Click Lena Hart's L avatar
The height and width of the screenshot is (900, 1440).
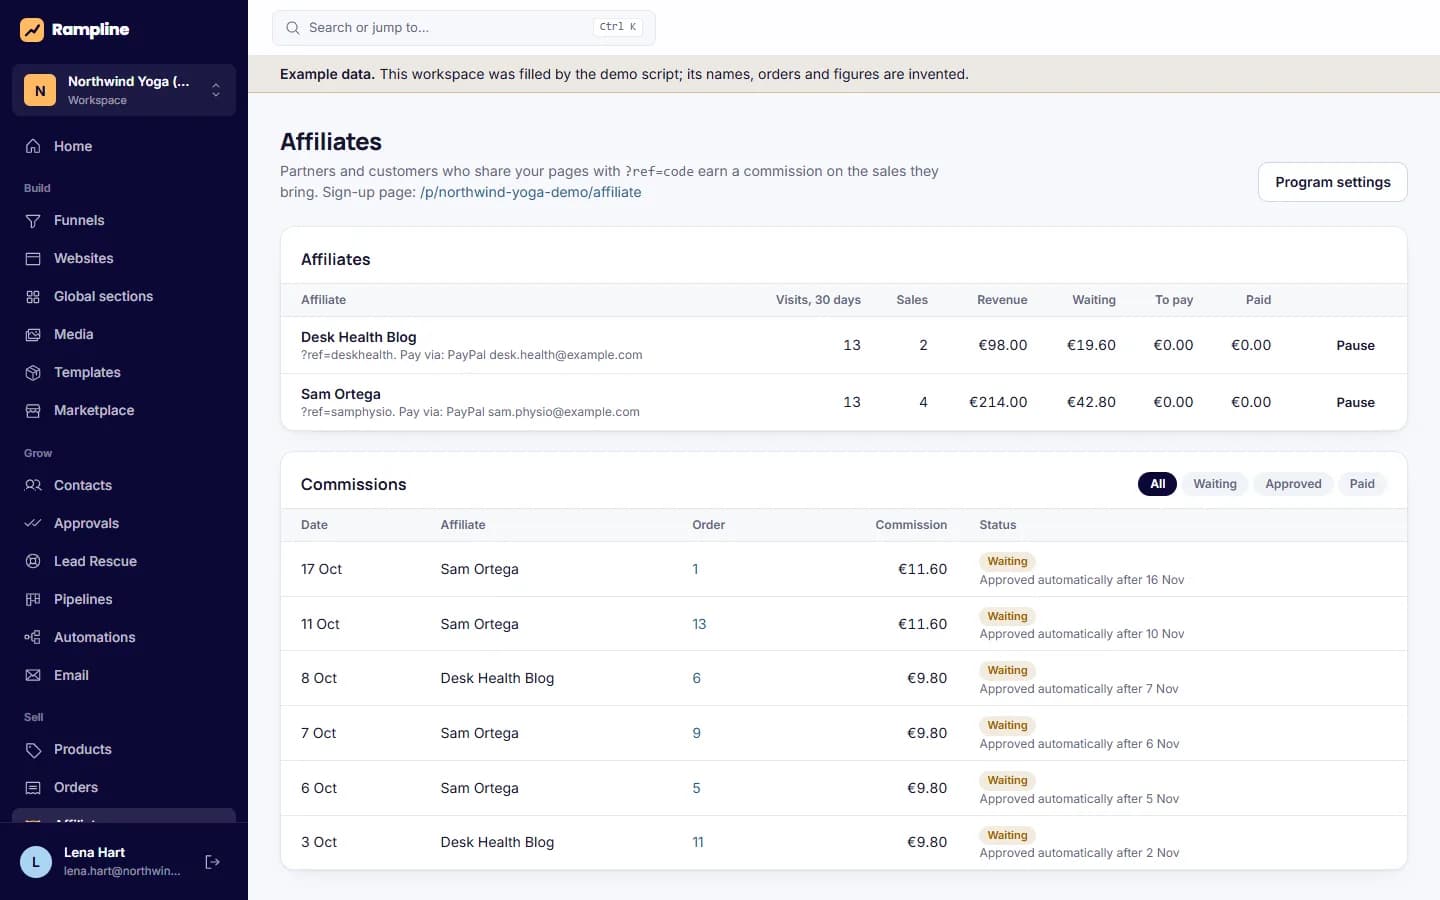tap(36, 862)
